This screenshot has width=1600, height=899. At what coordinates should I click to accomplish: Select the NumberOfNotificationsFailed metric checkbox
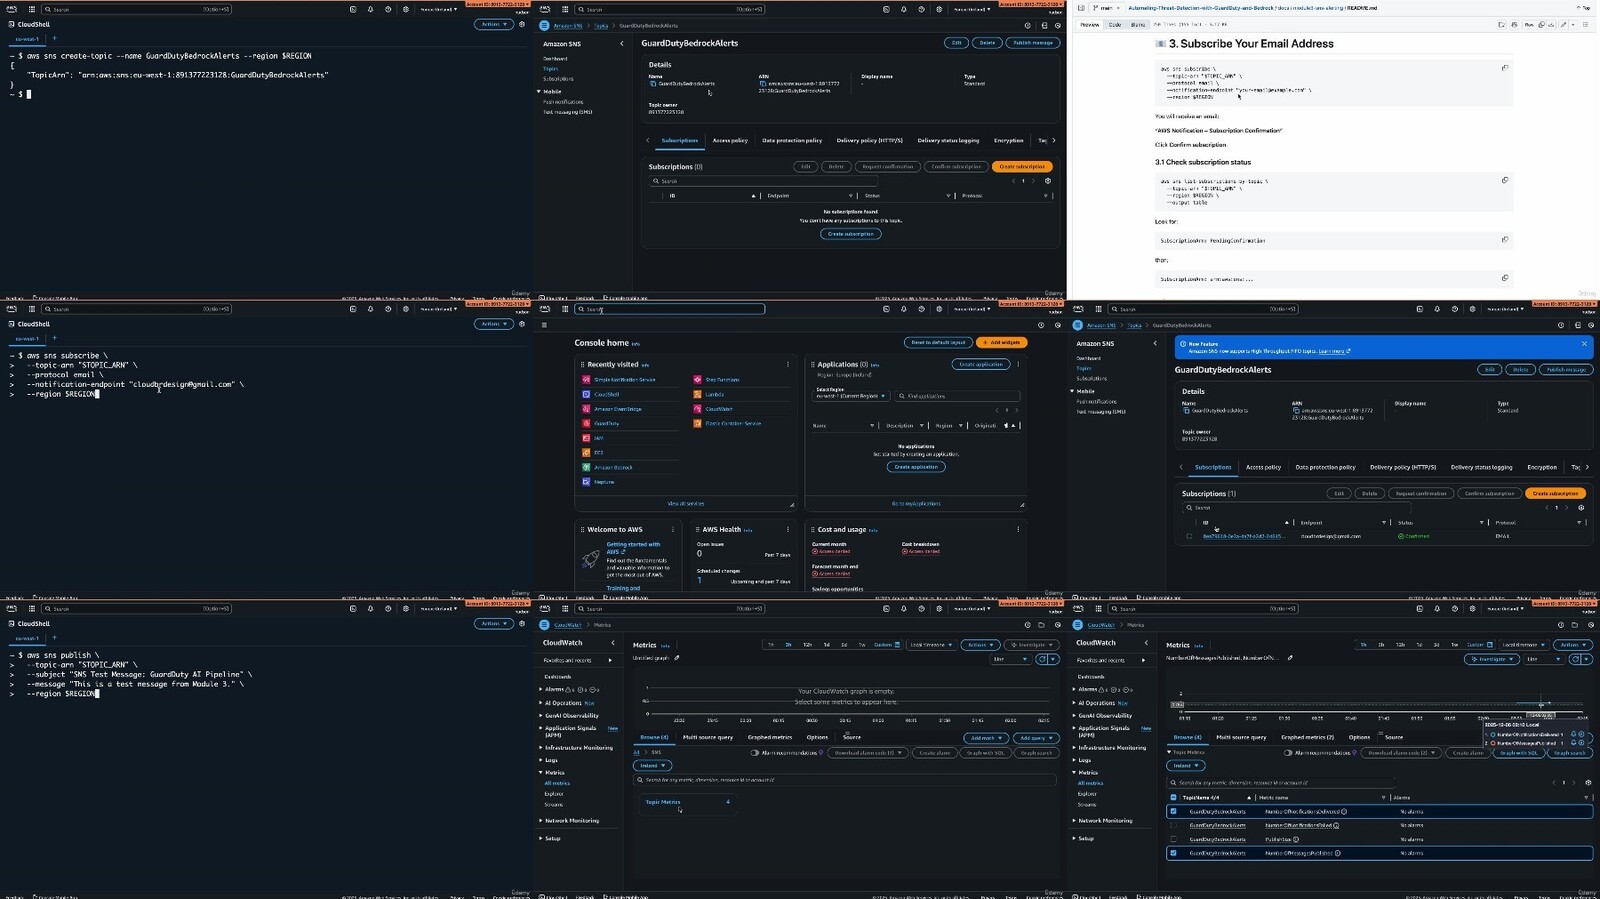click(x=1173, y=825)
